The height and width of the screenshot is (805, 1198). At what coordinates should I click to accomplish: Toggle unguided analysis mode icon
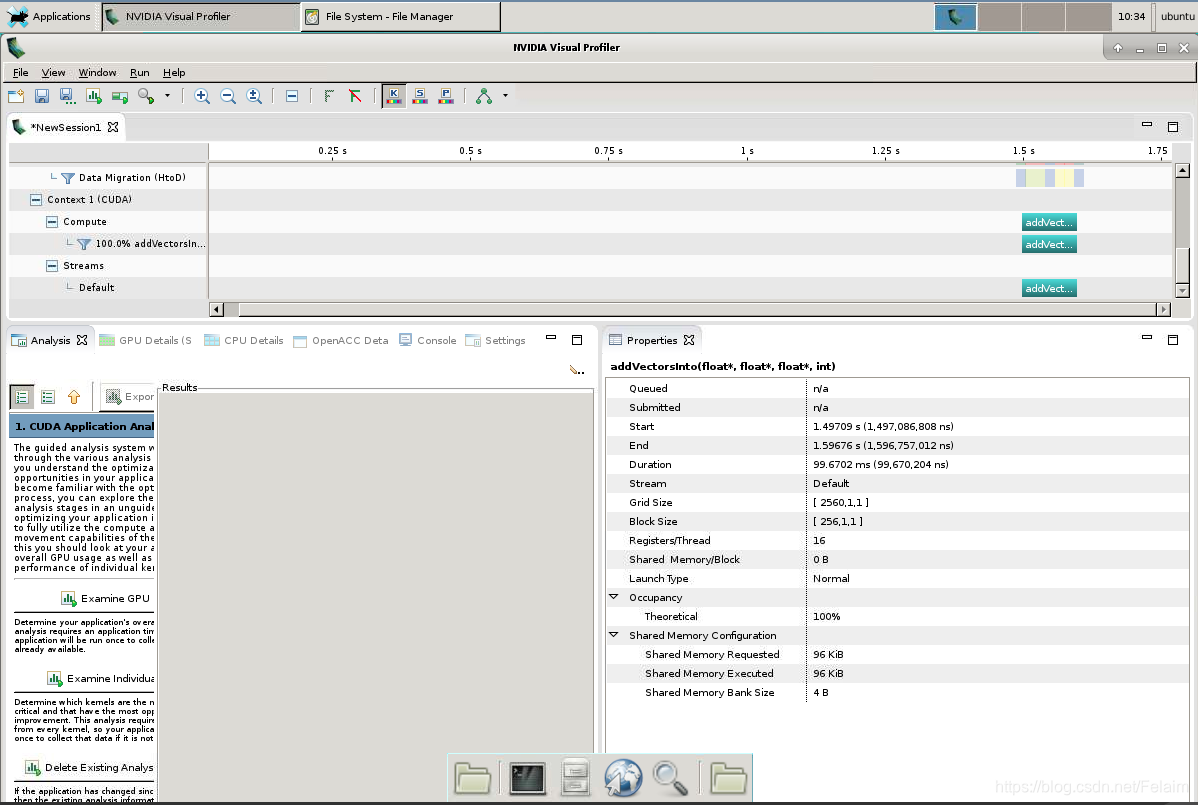(48, 396)
